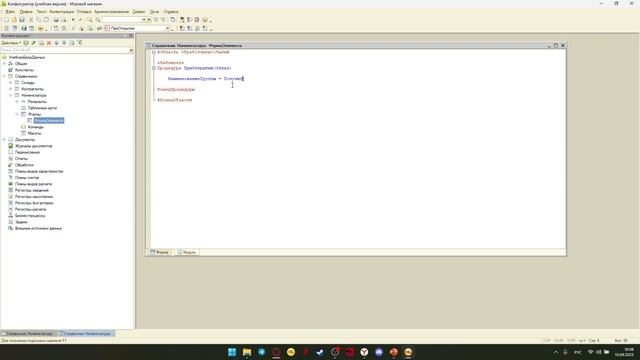Clear the configuration tree search field
The image size is (640, 360).
pyautogui.click(x=131, y=50)
